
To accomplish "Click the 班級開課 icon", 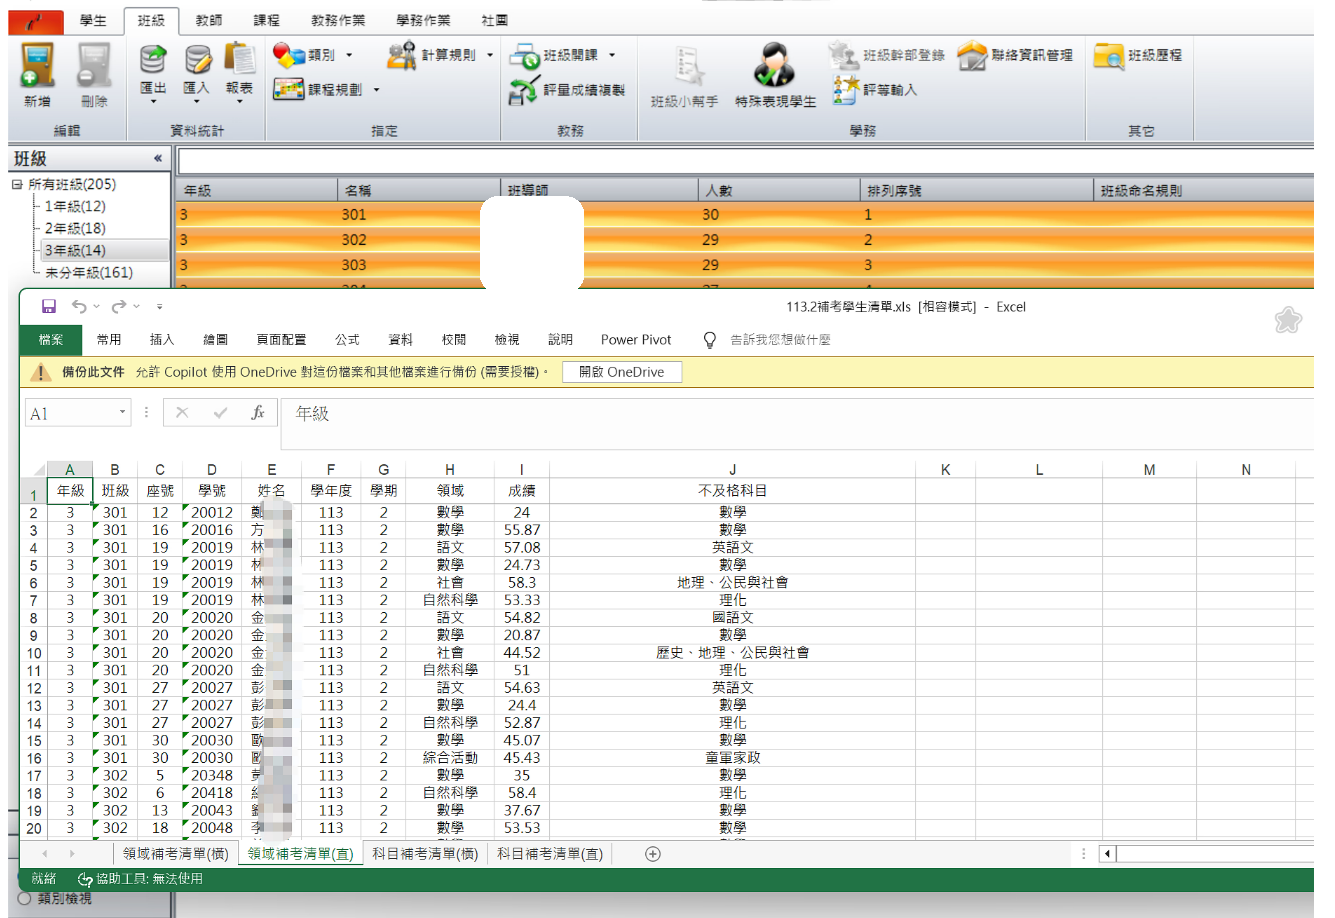I will (524, 55).
